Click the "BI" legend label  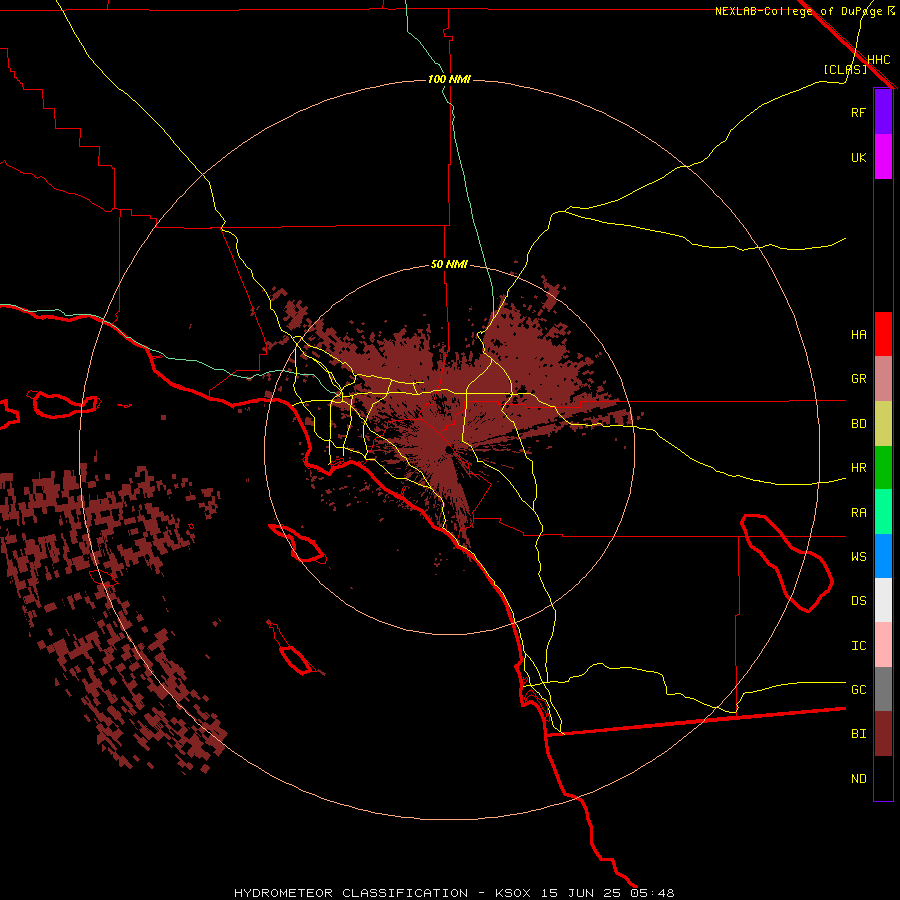coord(858,734)
